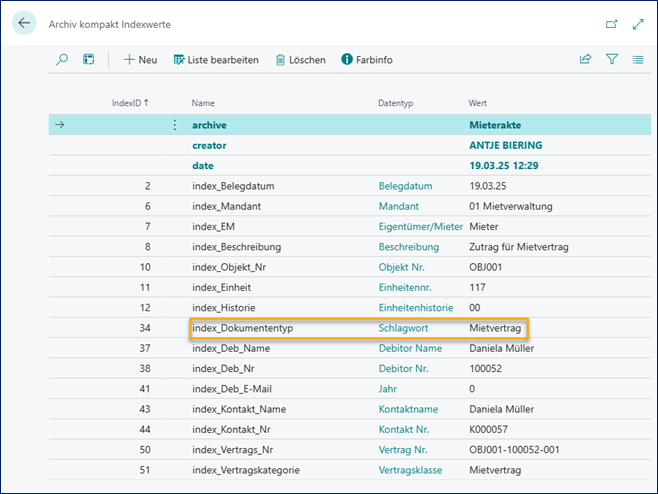The width and height of the screenshot is (658, 494).
Task: Sort by IndexID column header
Action: click(130, 103)
